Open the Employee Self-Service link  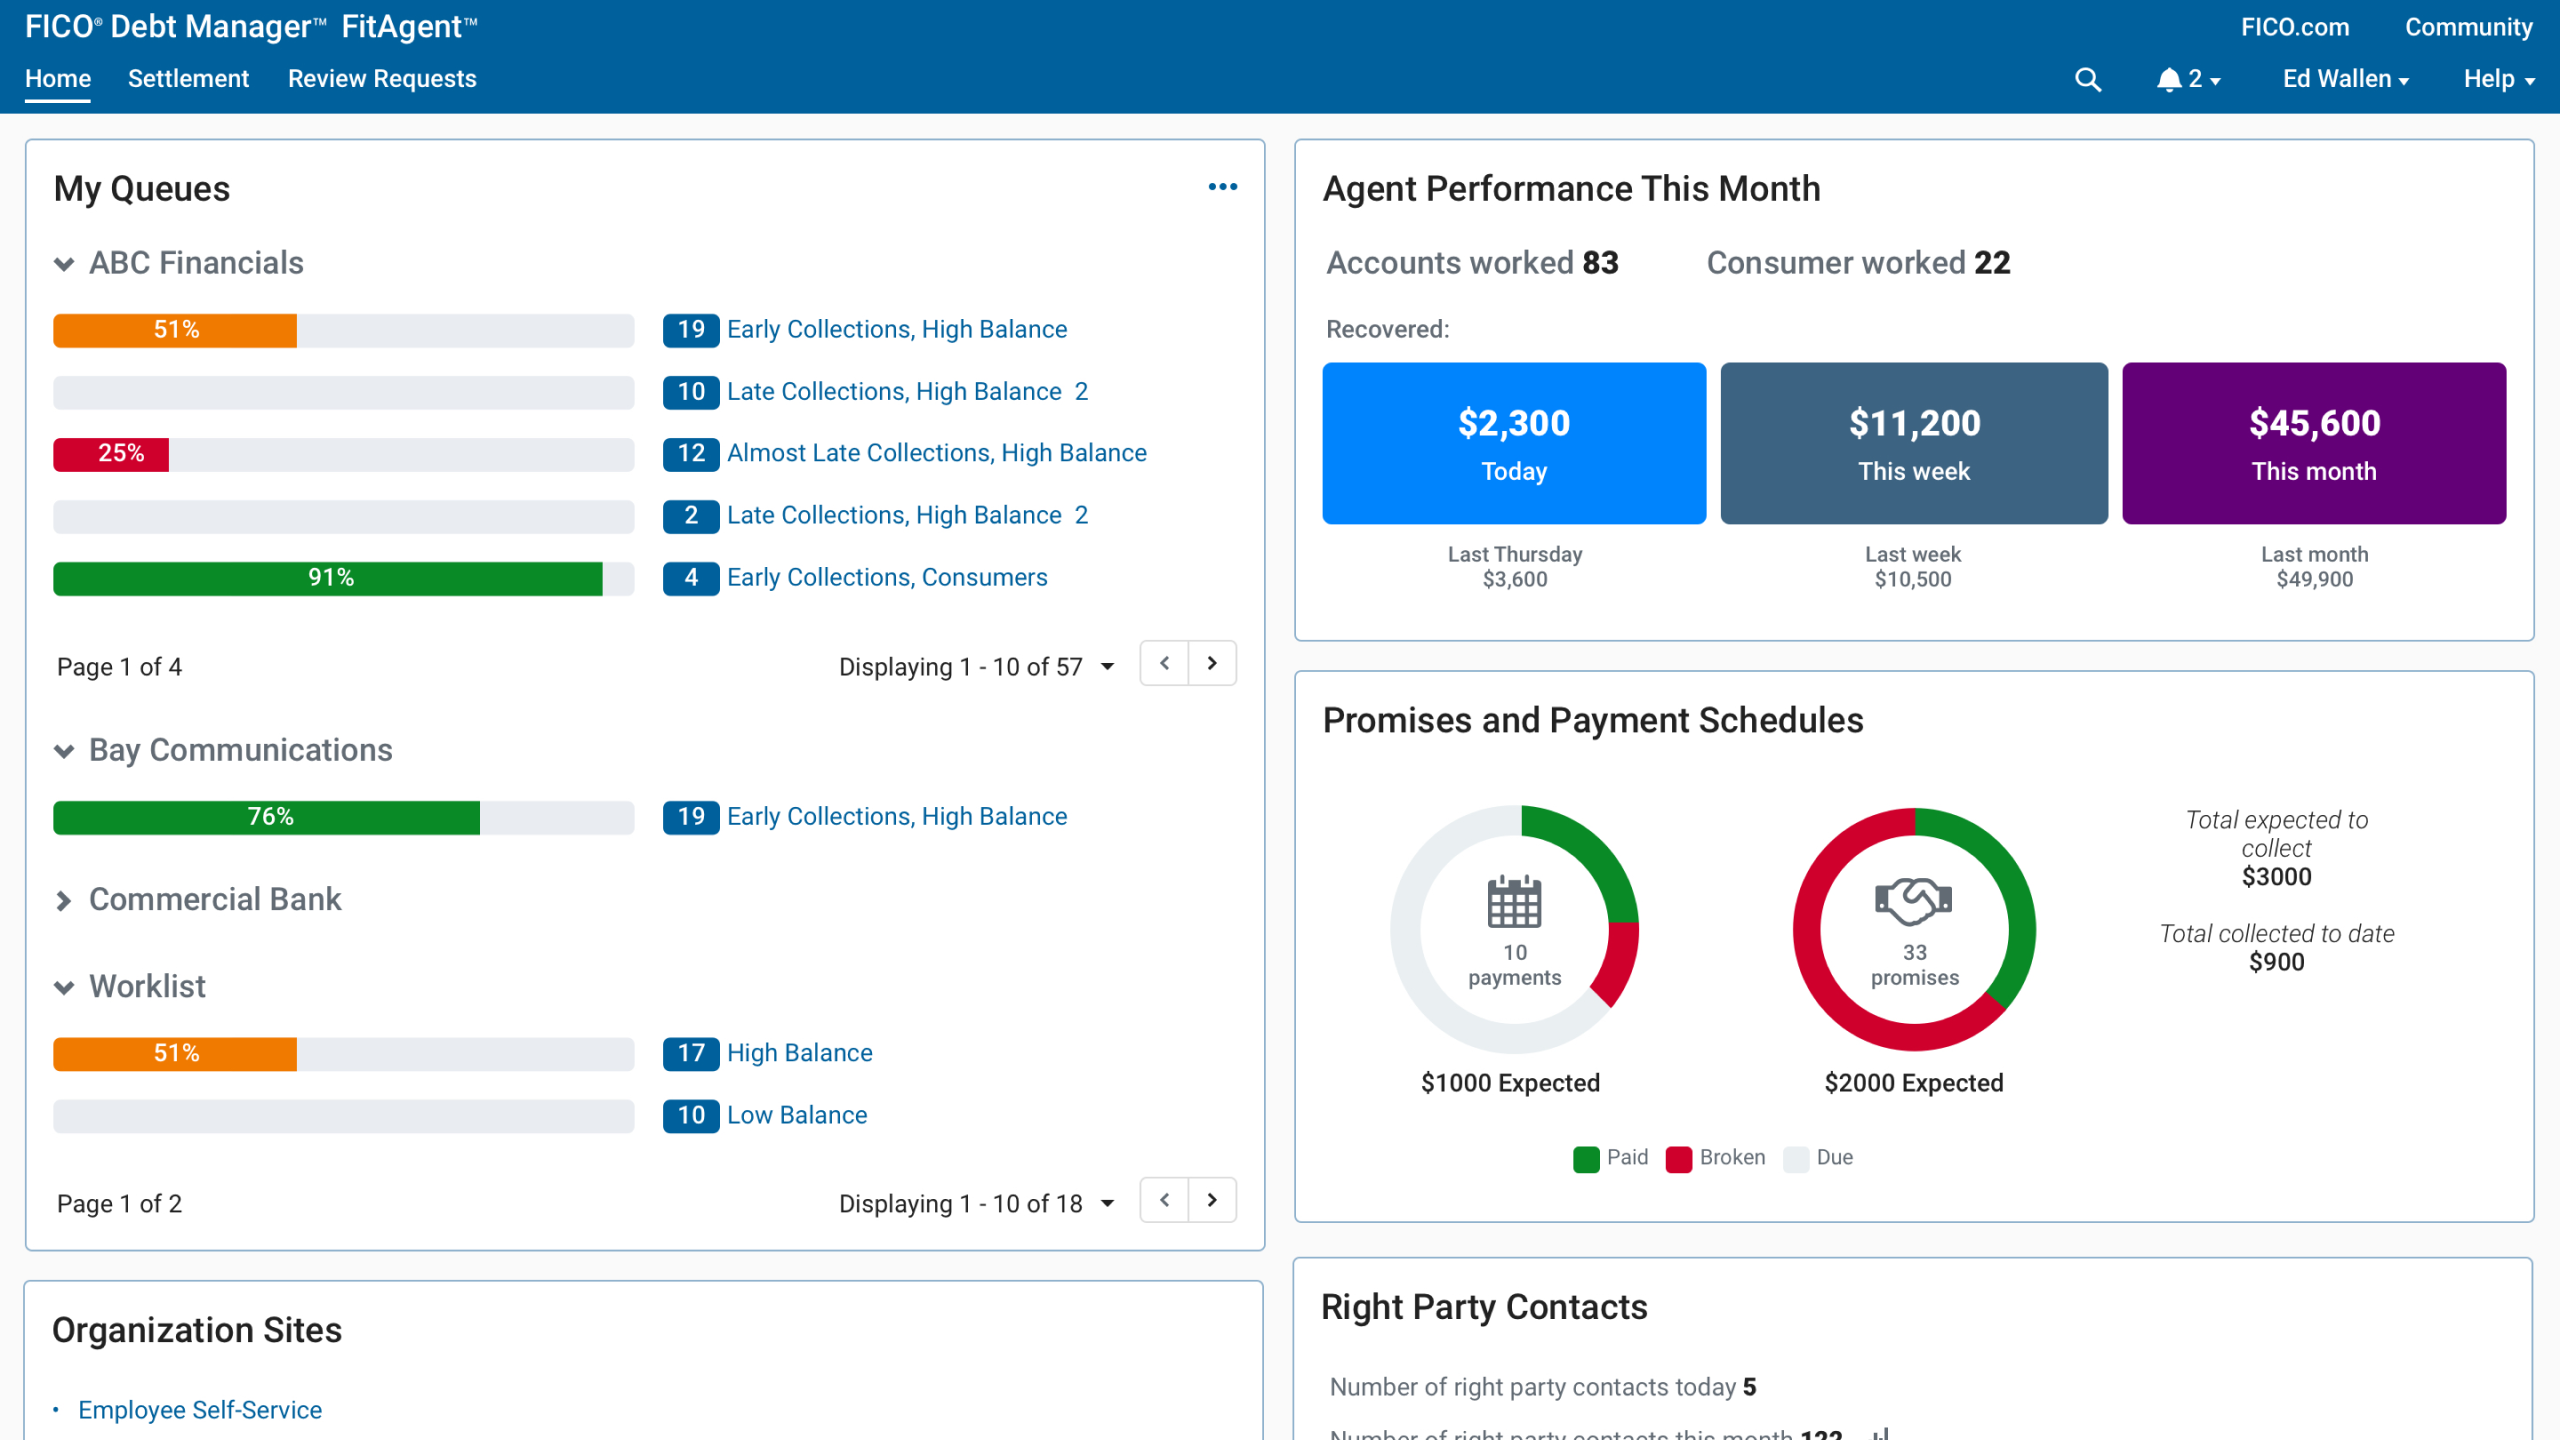click(x=200, y=1410)
